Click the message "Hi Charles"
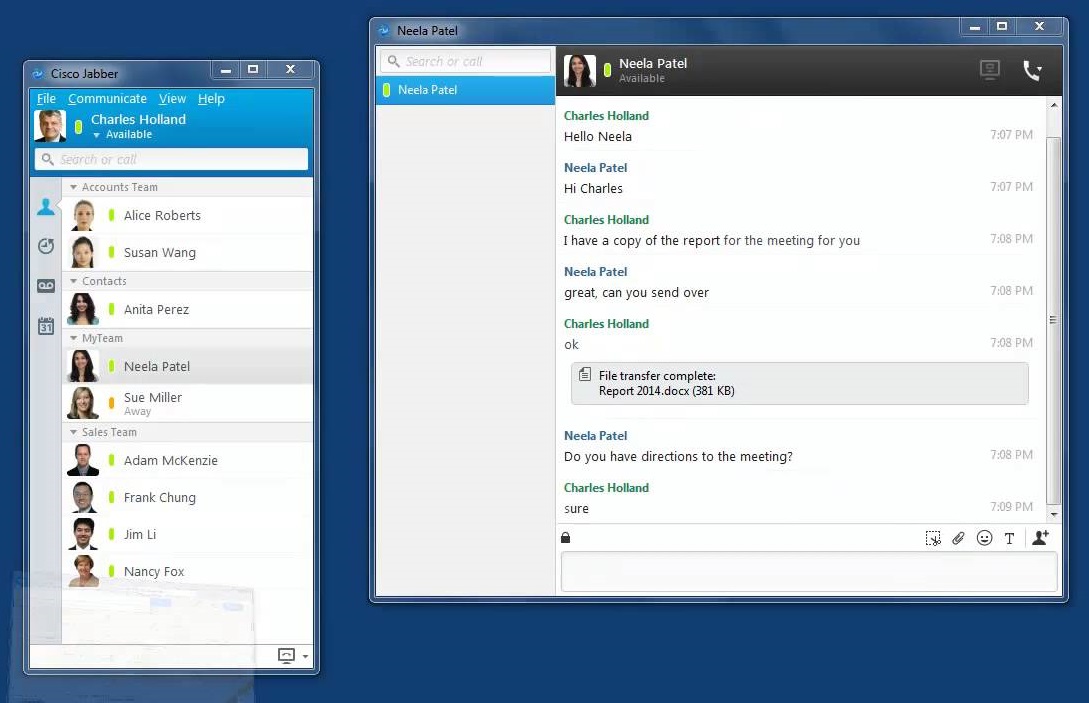 (593, 189)
